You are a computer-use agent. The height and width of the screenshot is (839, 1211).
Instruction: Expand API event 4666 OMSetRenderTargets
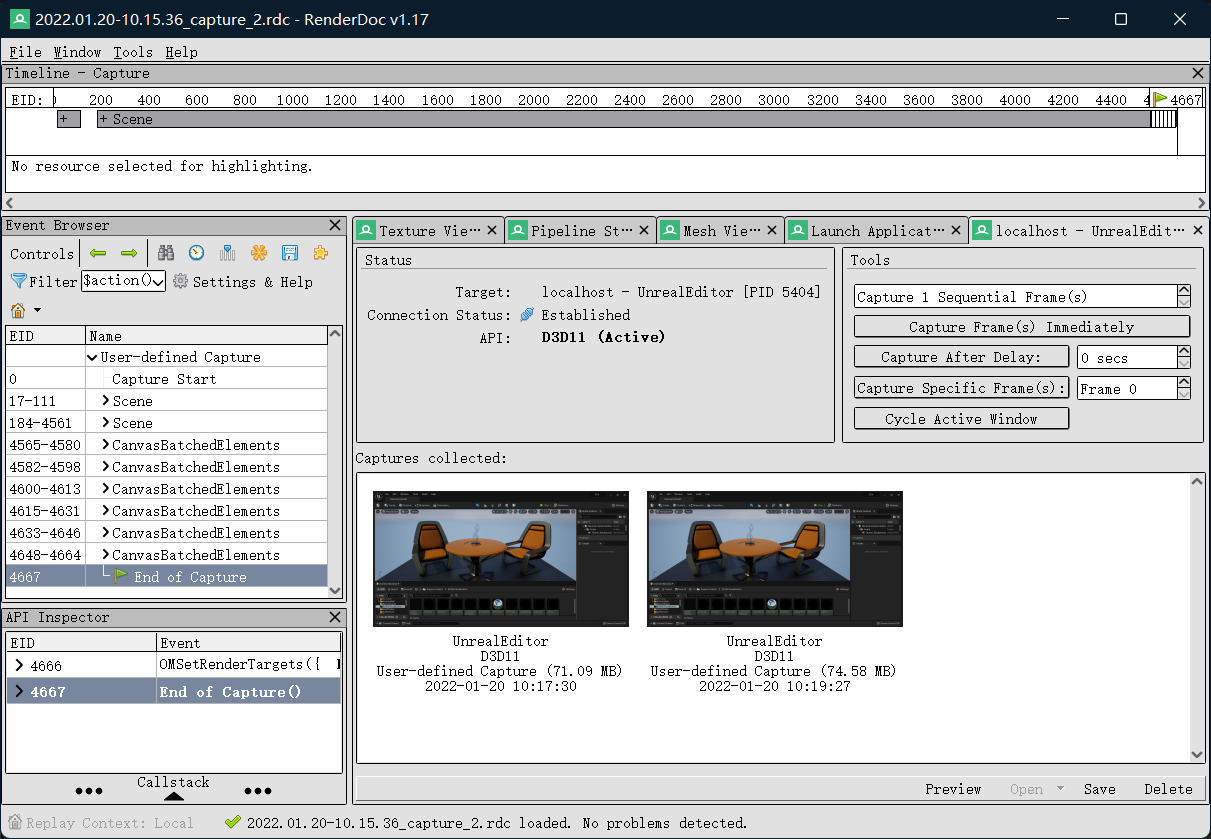[x=18, y=665]
